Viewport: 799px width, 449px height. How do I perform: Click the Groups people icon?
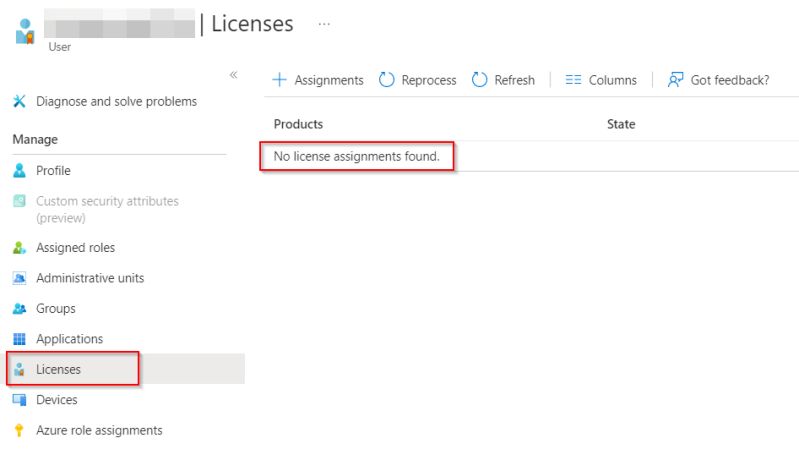[19, 308]
